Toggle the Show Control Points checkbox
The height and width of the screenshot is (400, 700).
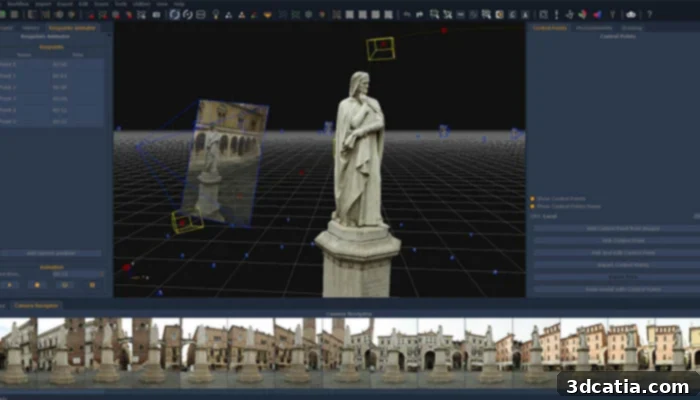pos(532,199)
